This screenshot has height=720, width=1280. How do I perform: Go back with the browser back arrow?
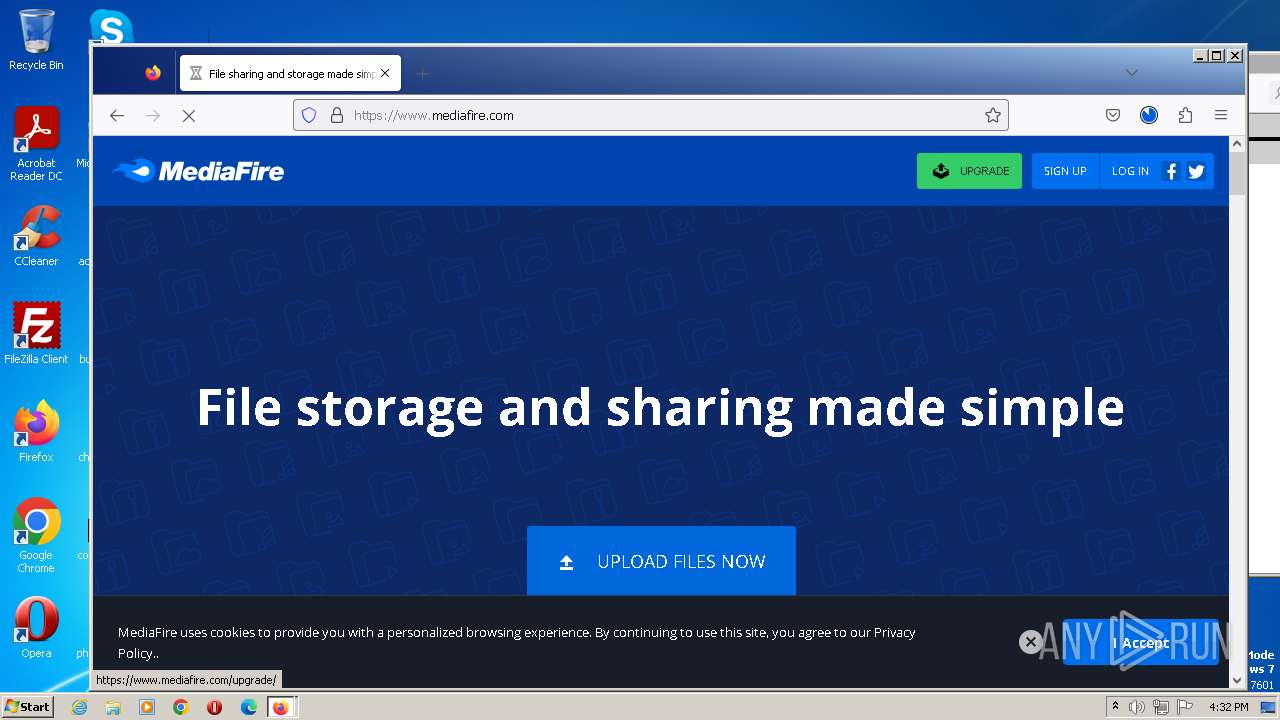[x=117, y=115]
